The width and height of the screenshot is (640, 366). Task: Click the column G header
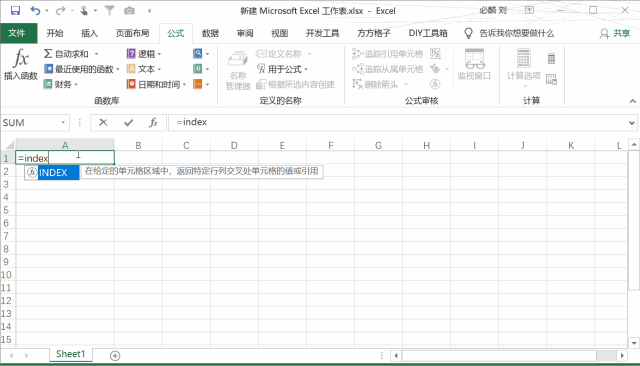[378, 146]
